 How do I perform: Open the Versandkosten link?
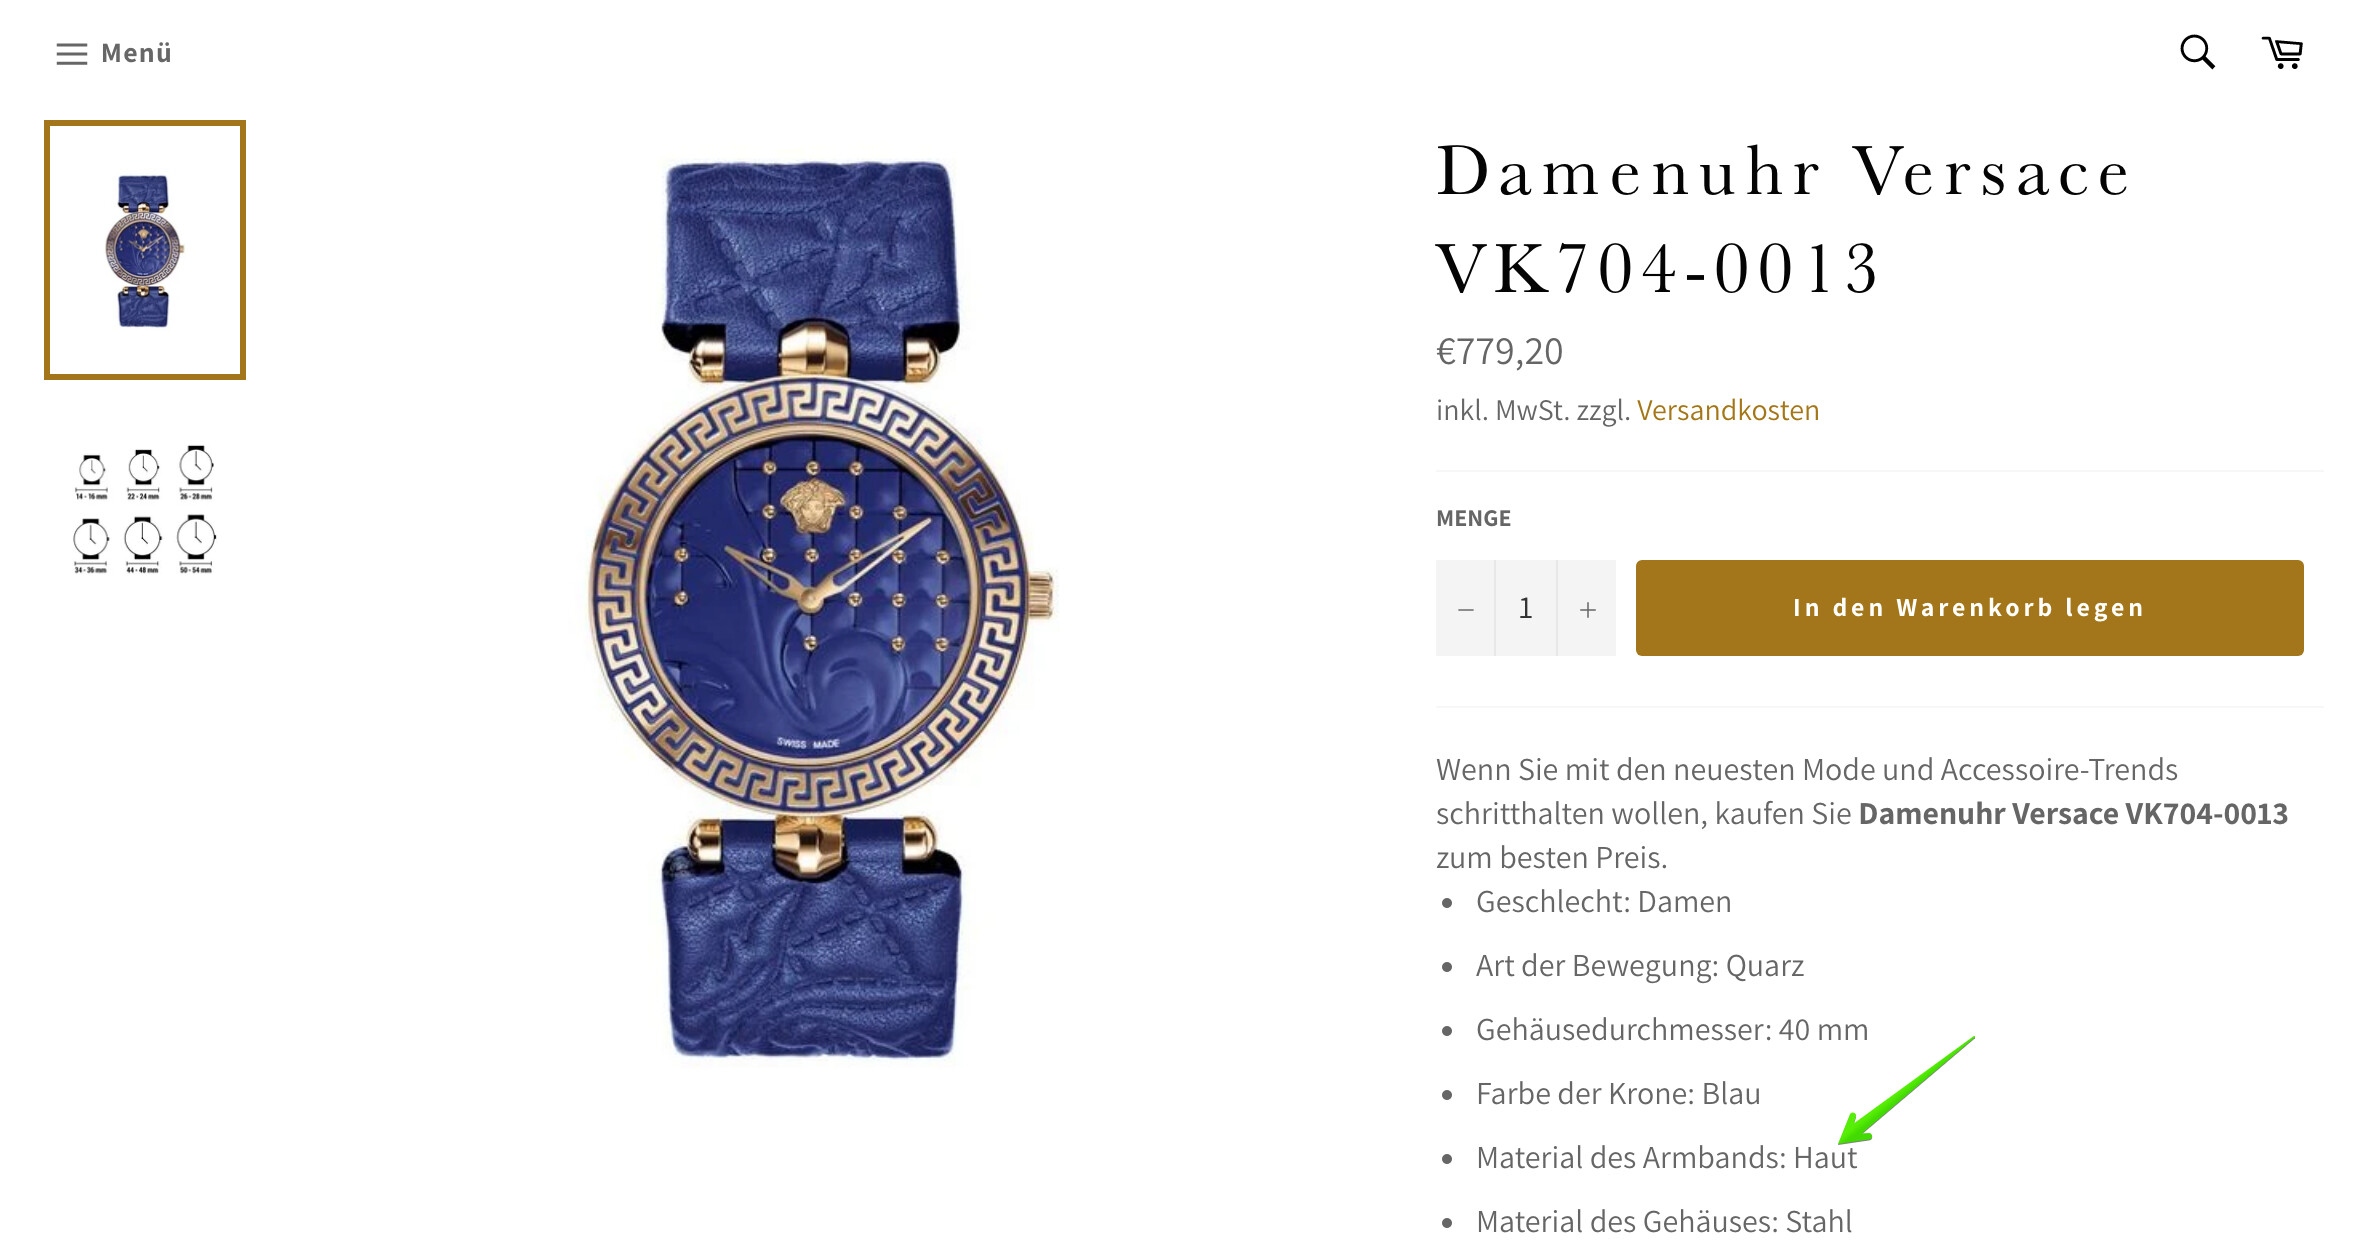point(1728,410)
